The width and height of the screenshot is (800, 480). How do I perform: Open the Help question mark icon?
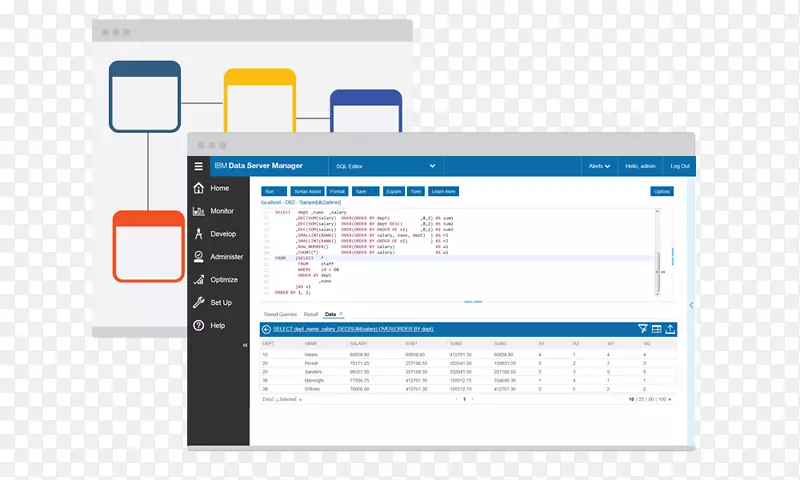[x=199, y=326]
